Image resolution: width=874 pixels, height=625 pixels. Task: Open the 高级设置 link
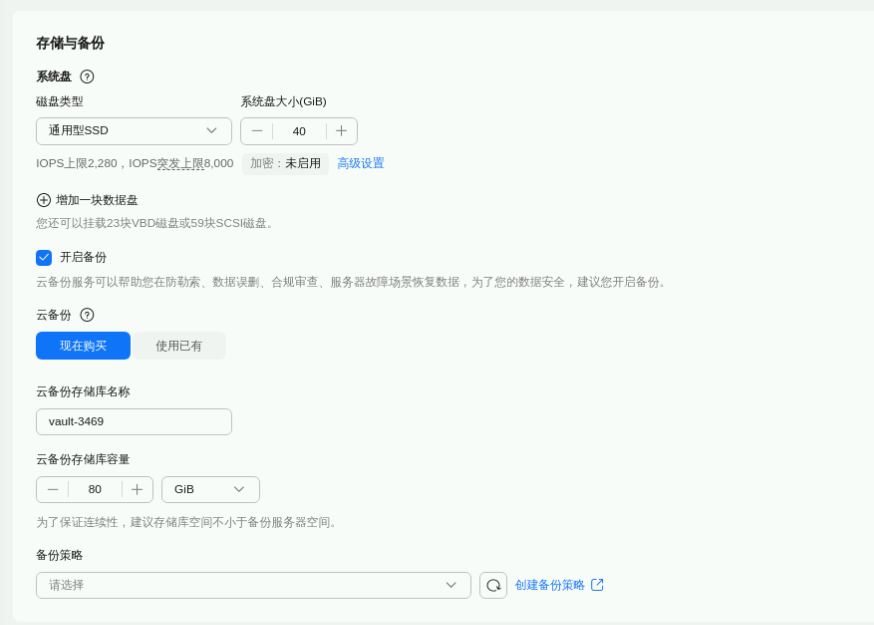click(360, 163)
